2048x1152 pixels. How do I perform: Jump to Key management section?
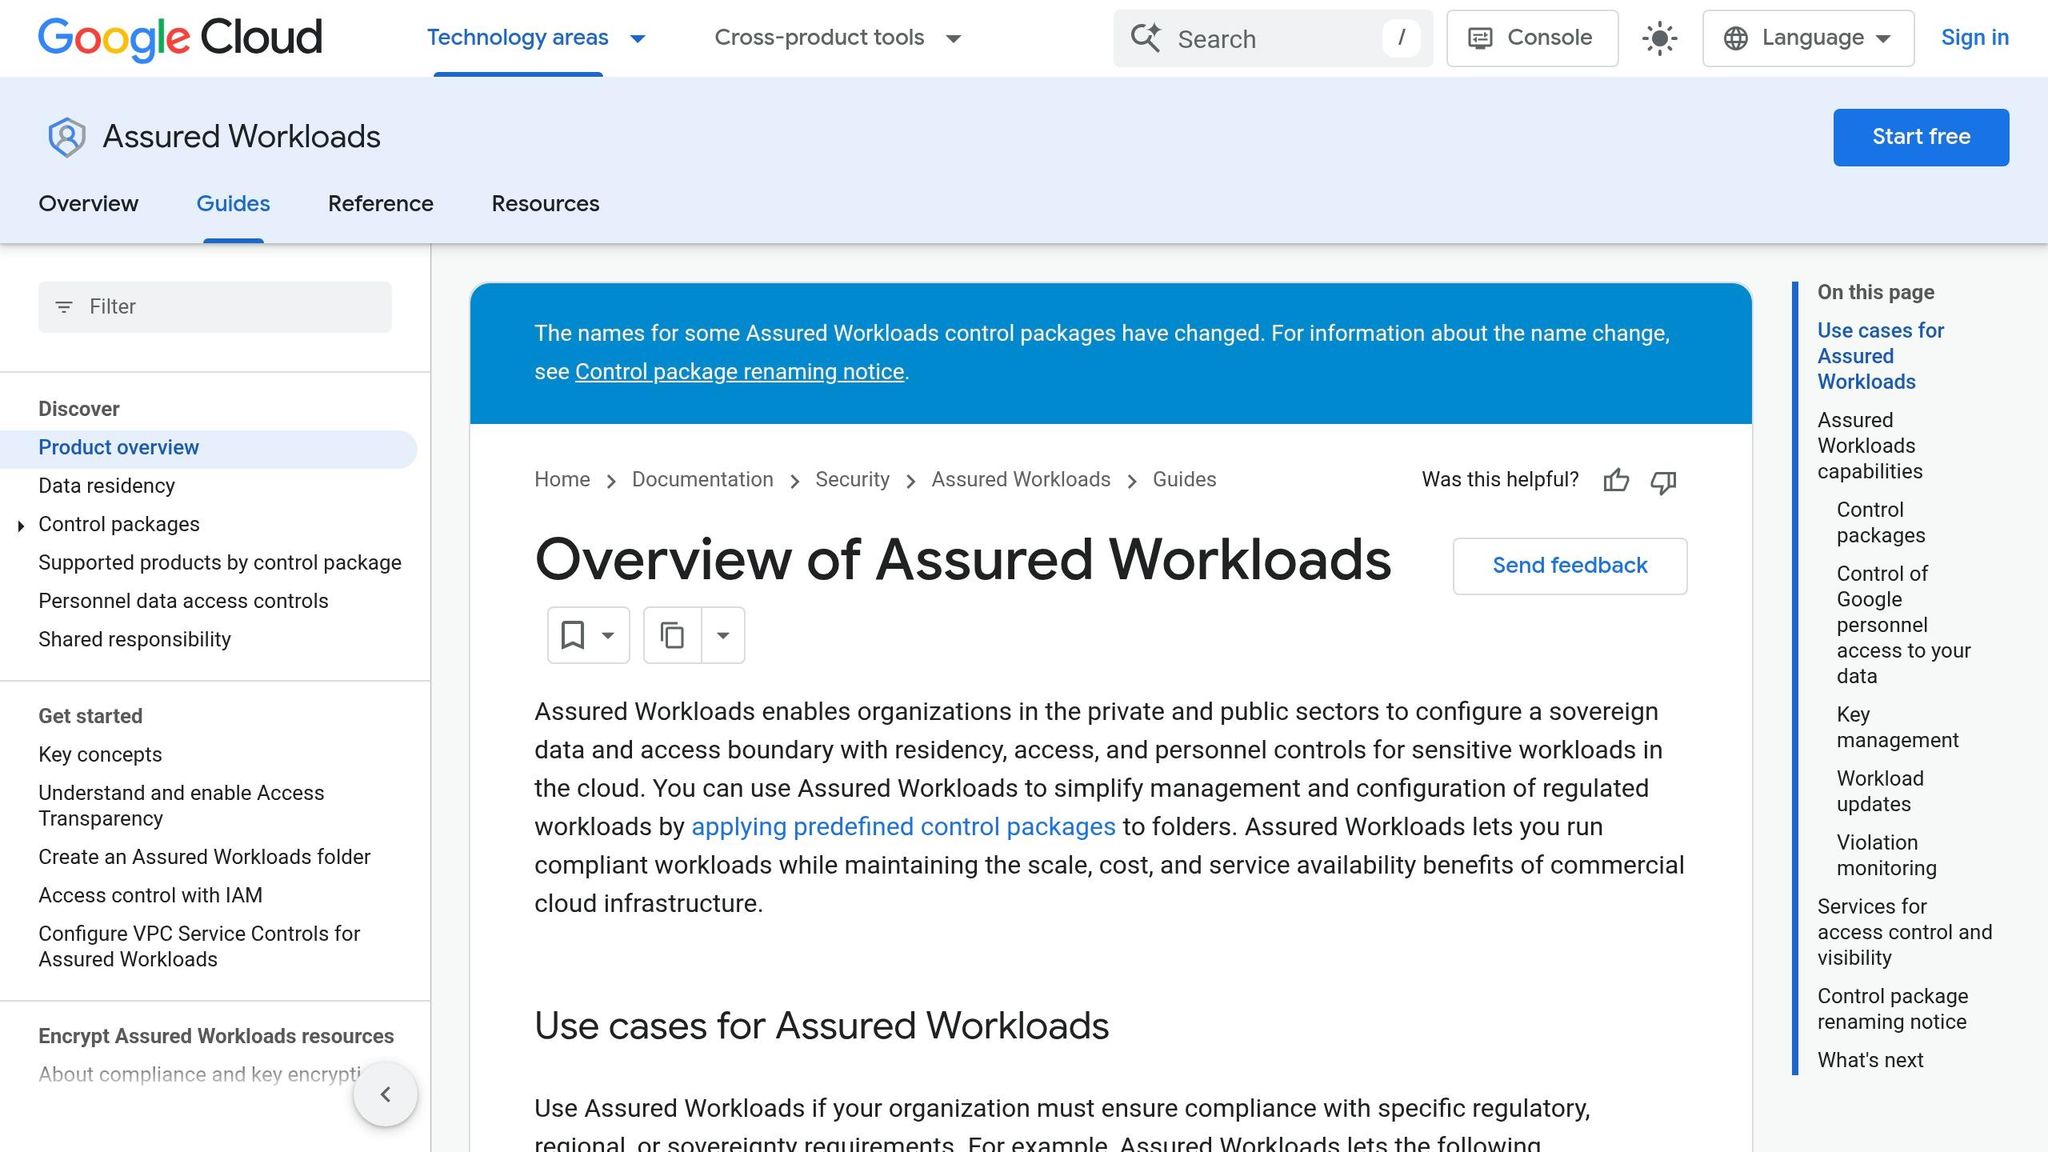[x=1897, y=728]
